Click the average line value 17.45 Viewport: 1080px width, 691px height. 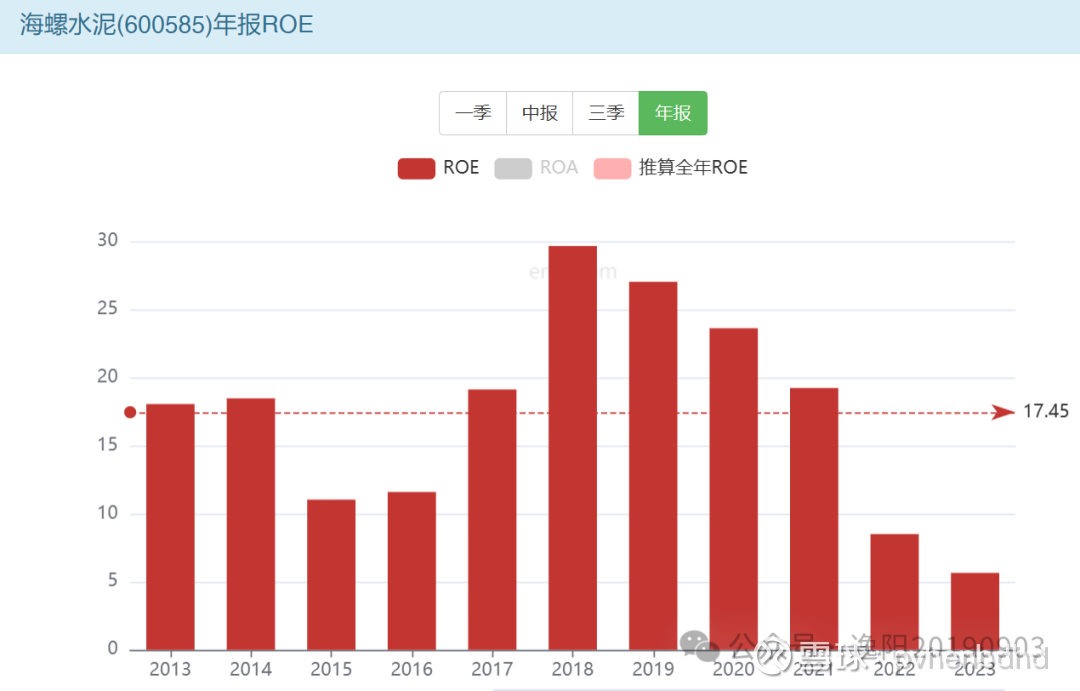click(x=1046, y=411)
